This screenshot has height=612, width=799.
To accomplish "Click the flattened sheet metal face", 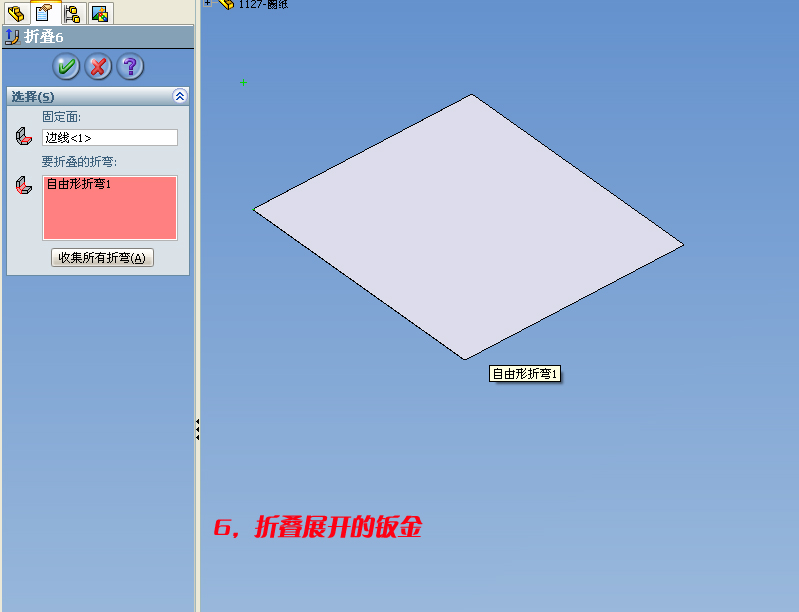I will (x=469, y=227).
